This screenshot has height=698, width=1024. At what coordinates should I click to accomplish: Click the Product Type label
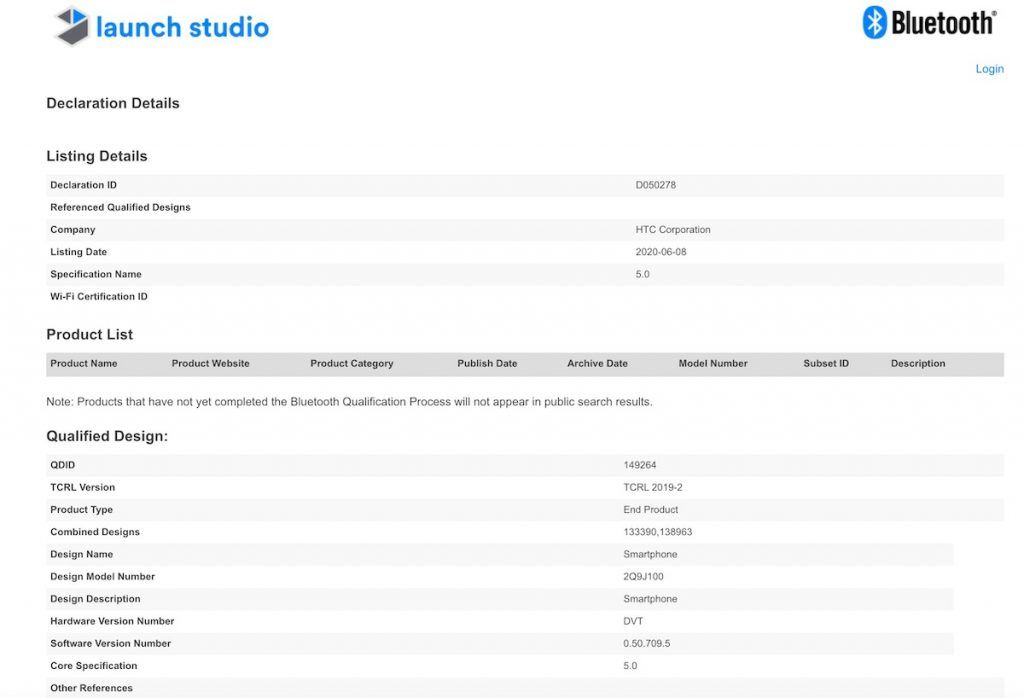pyautogui.click(x=82, y=509)
